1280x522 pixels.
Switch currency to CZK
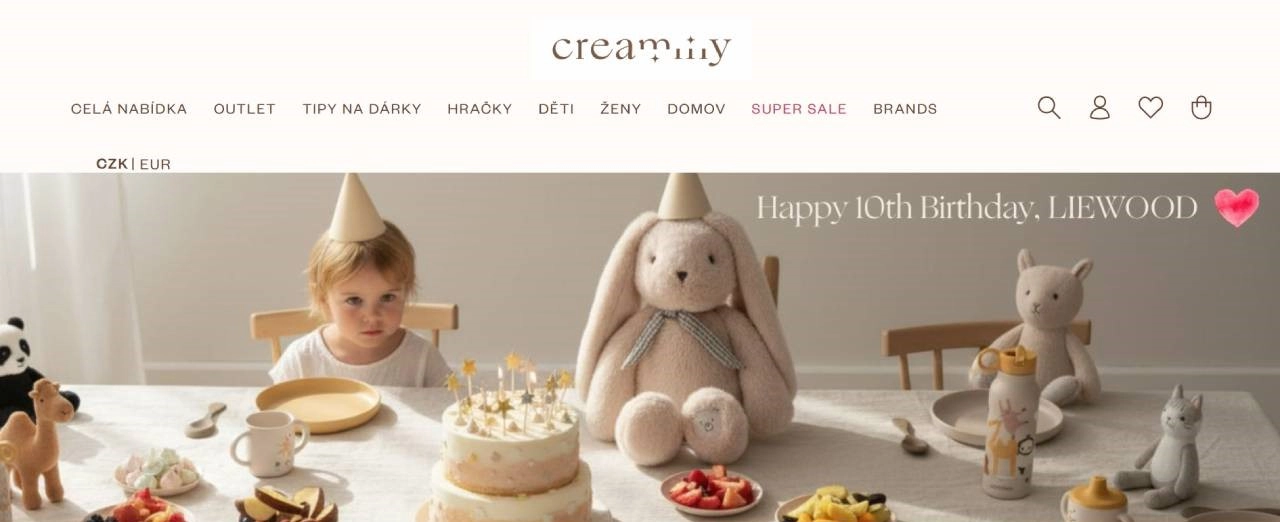click(x=112, y=164)
